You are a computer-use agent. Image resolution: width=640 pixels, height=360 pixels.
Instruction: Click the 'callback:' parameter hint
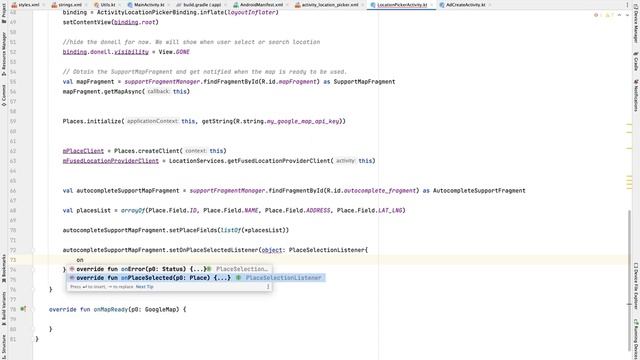click(158, 91)
